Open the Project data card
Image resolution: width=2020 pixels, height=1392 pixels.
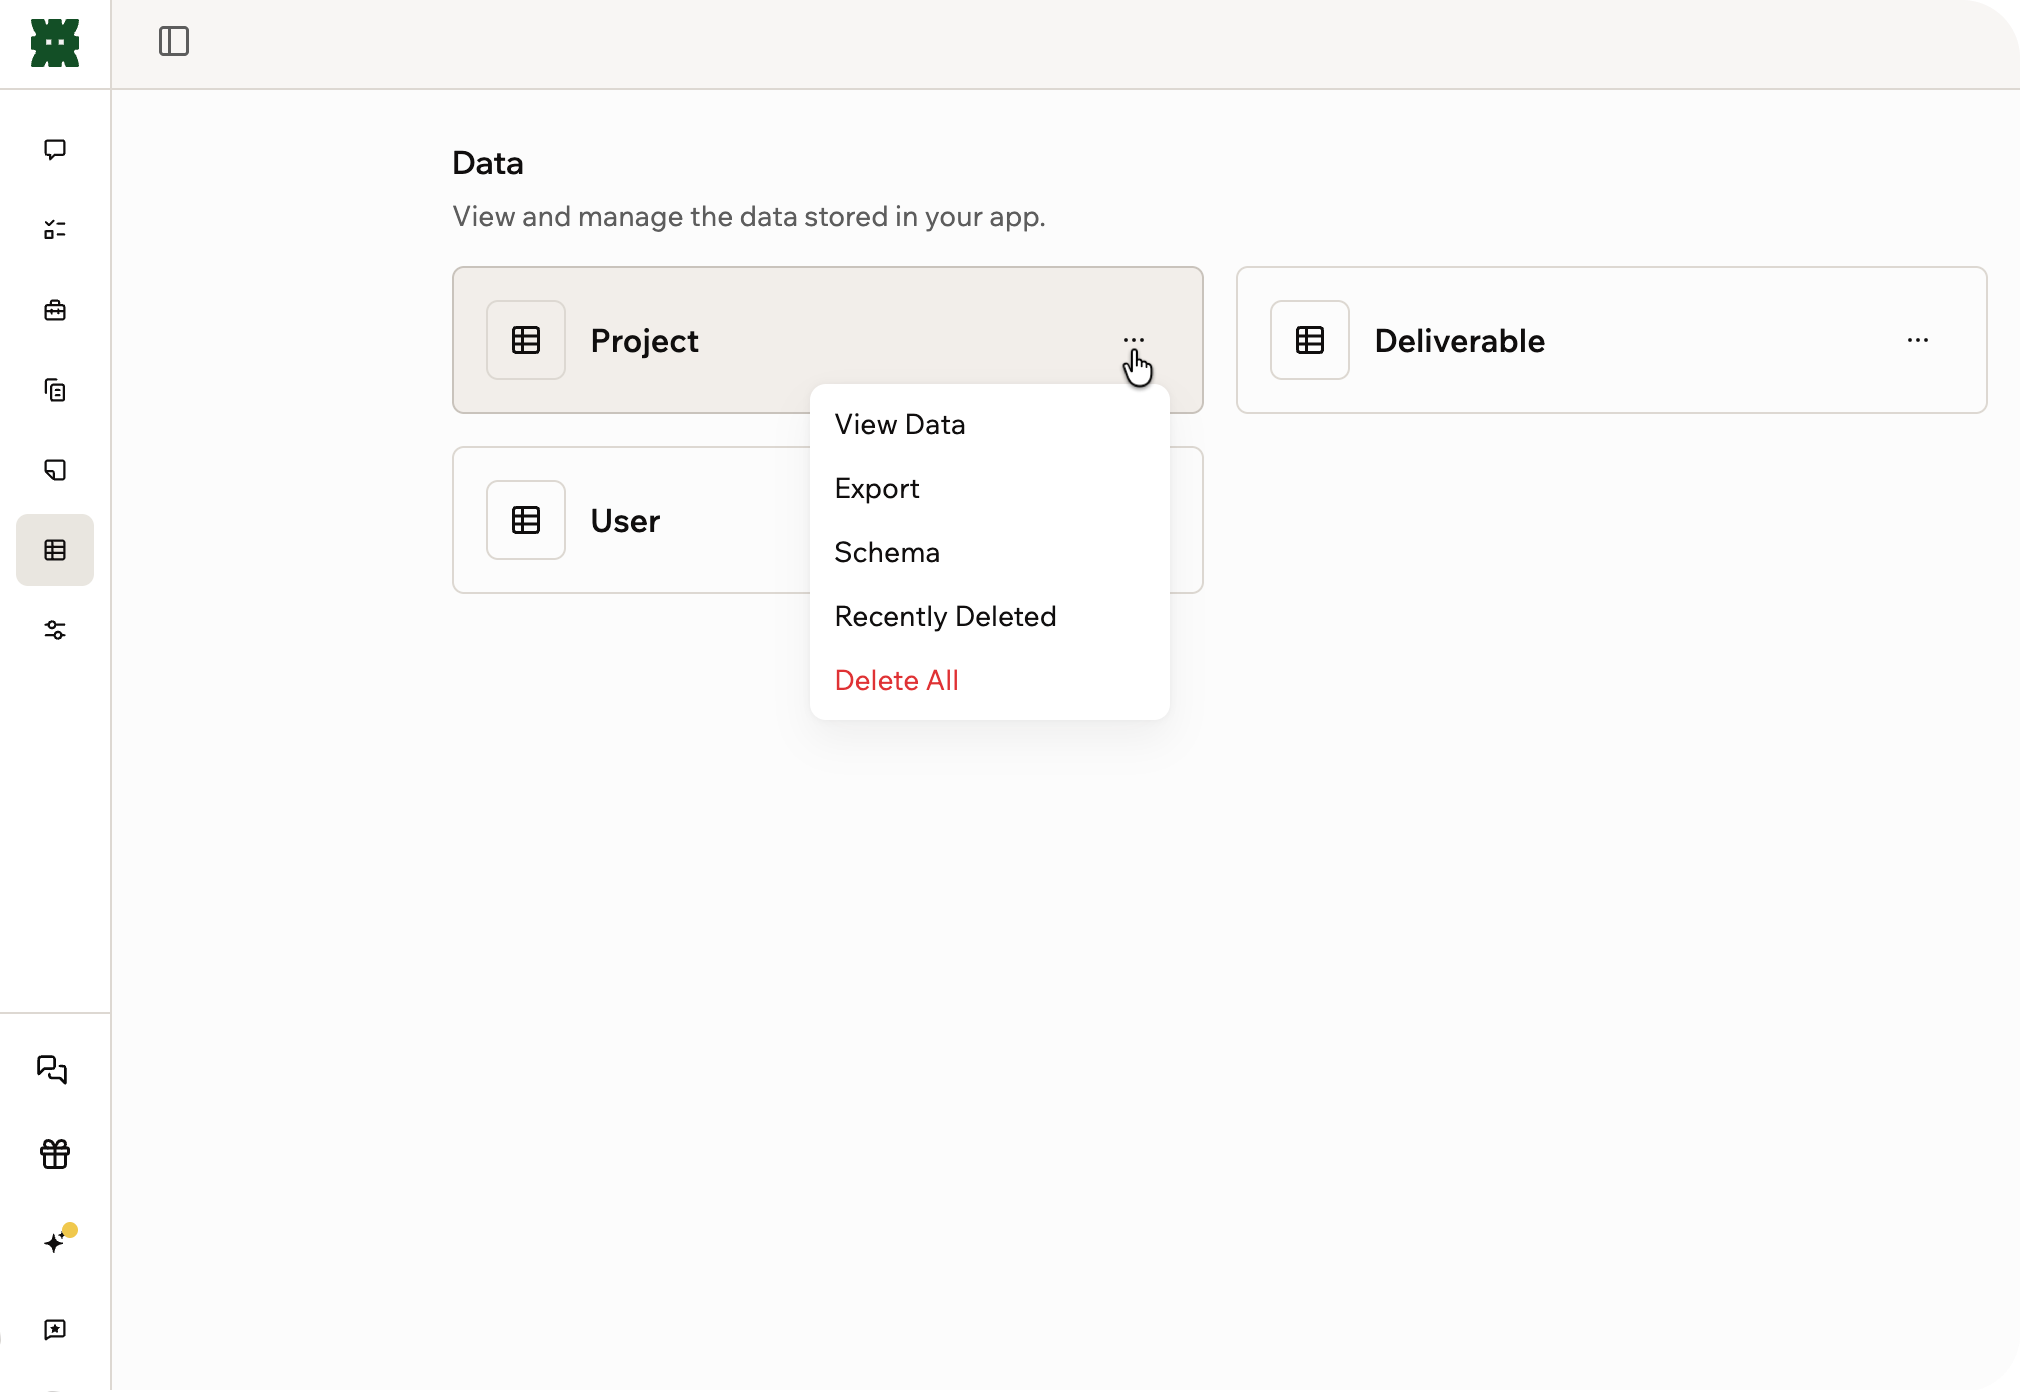(828, 340)
